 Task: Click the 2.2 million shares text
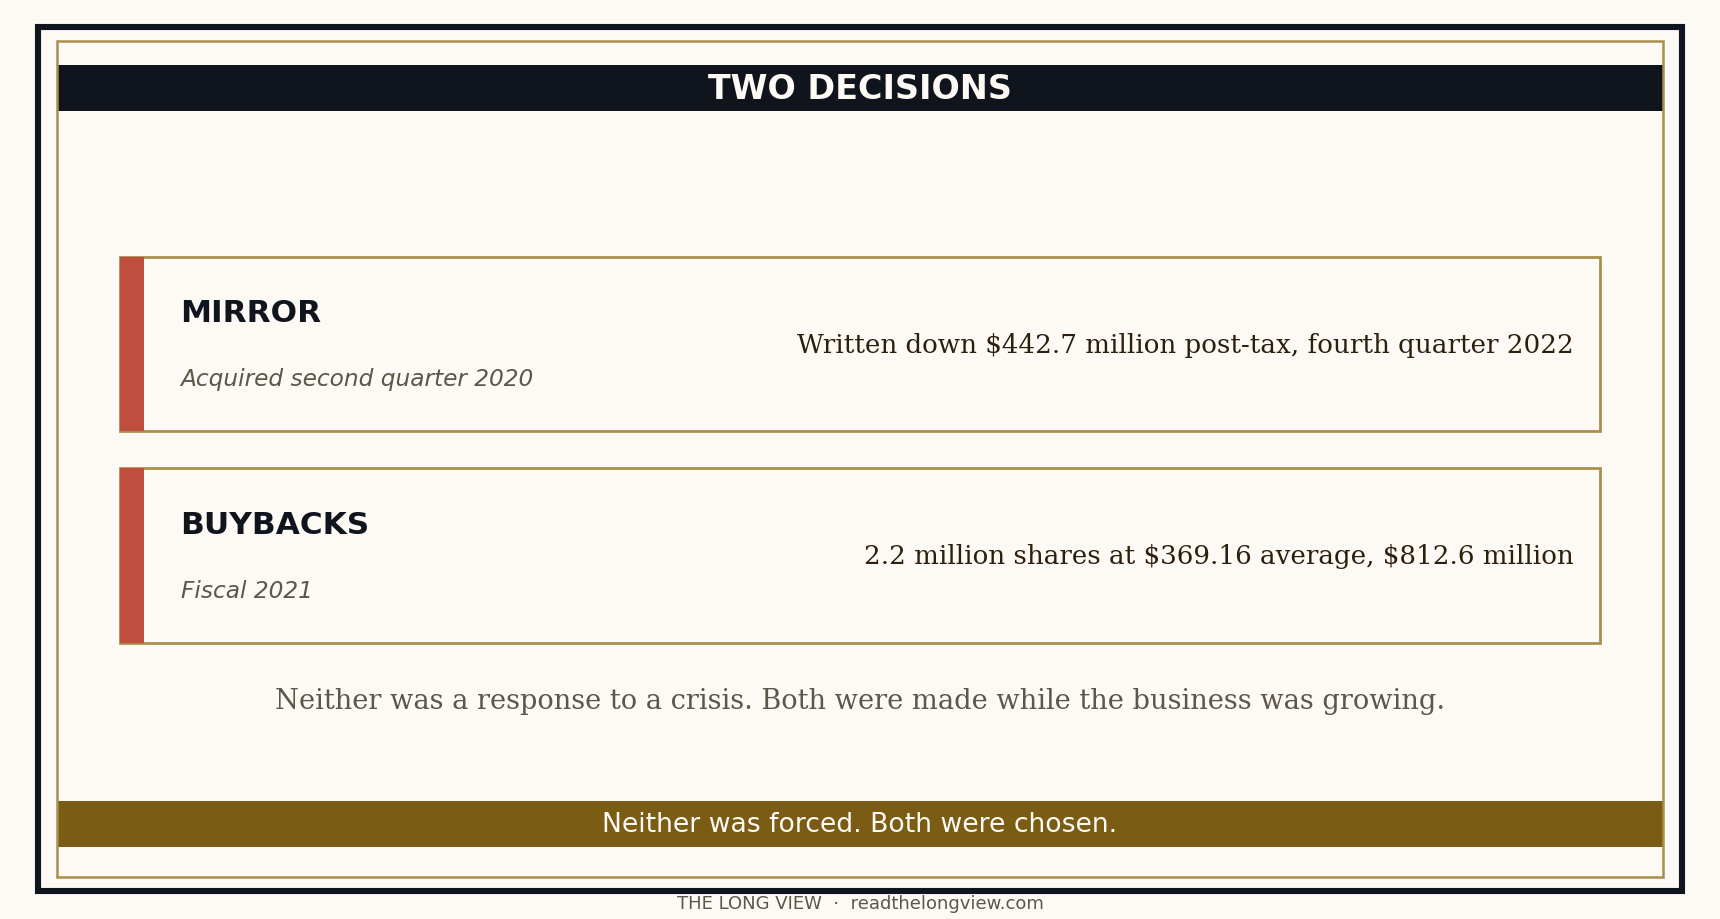[x=1219, y=556]
